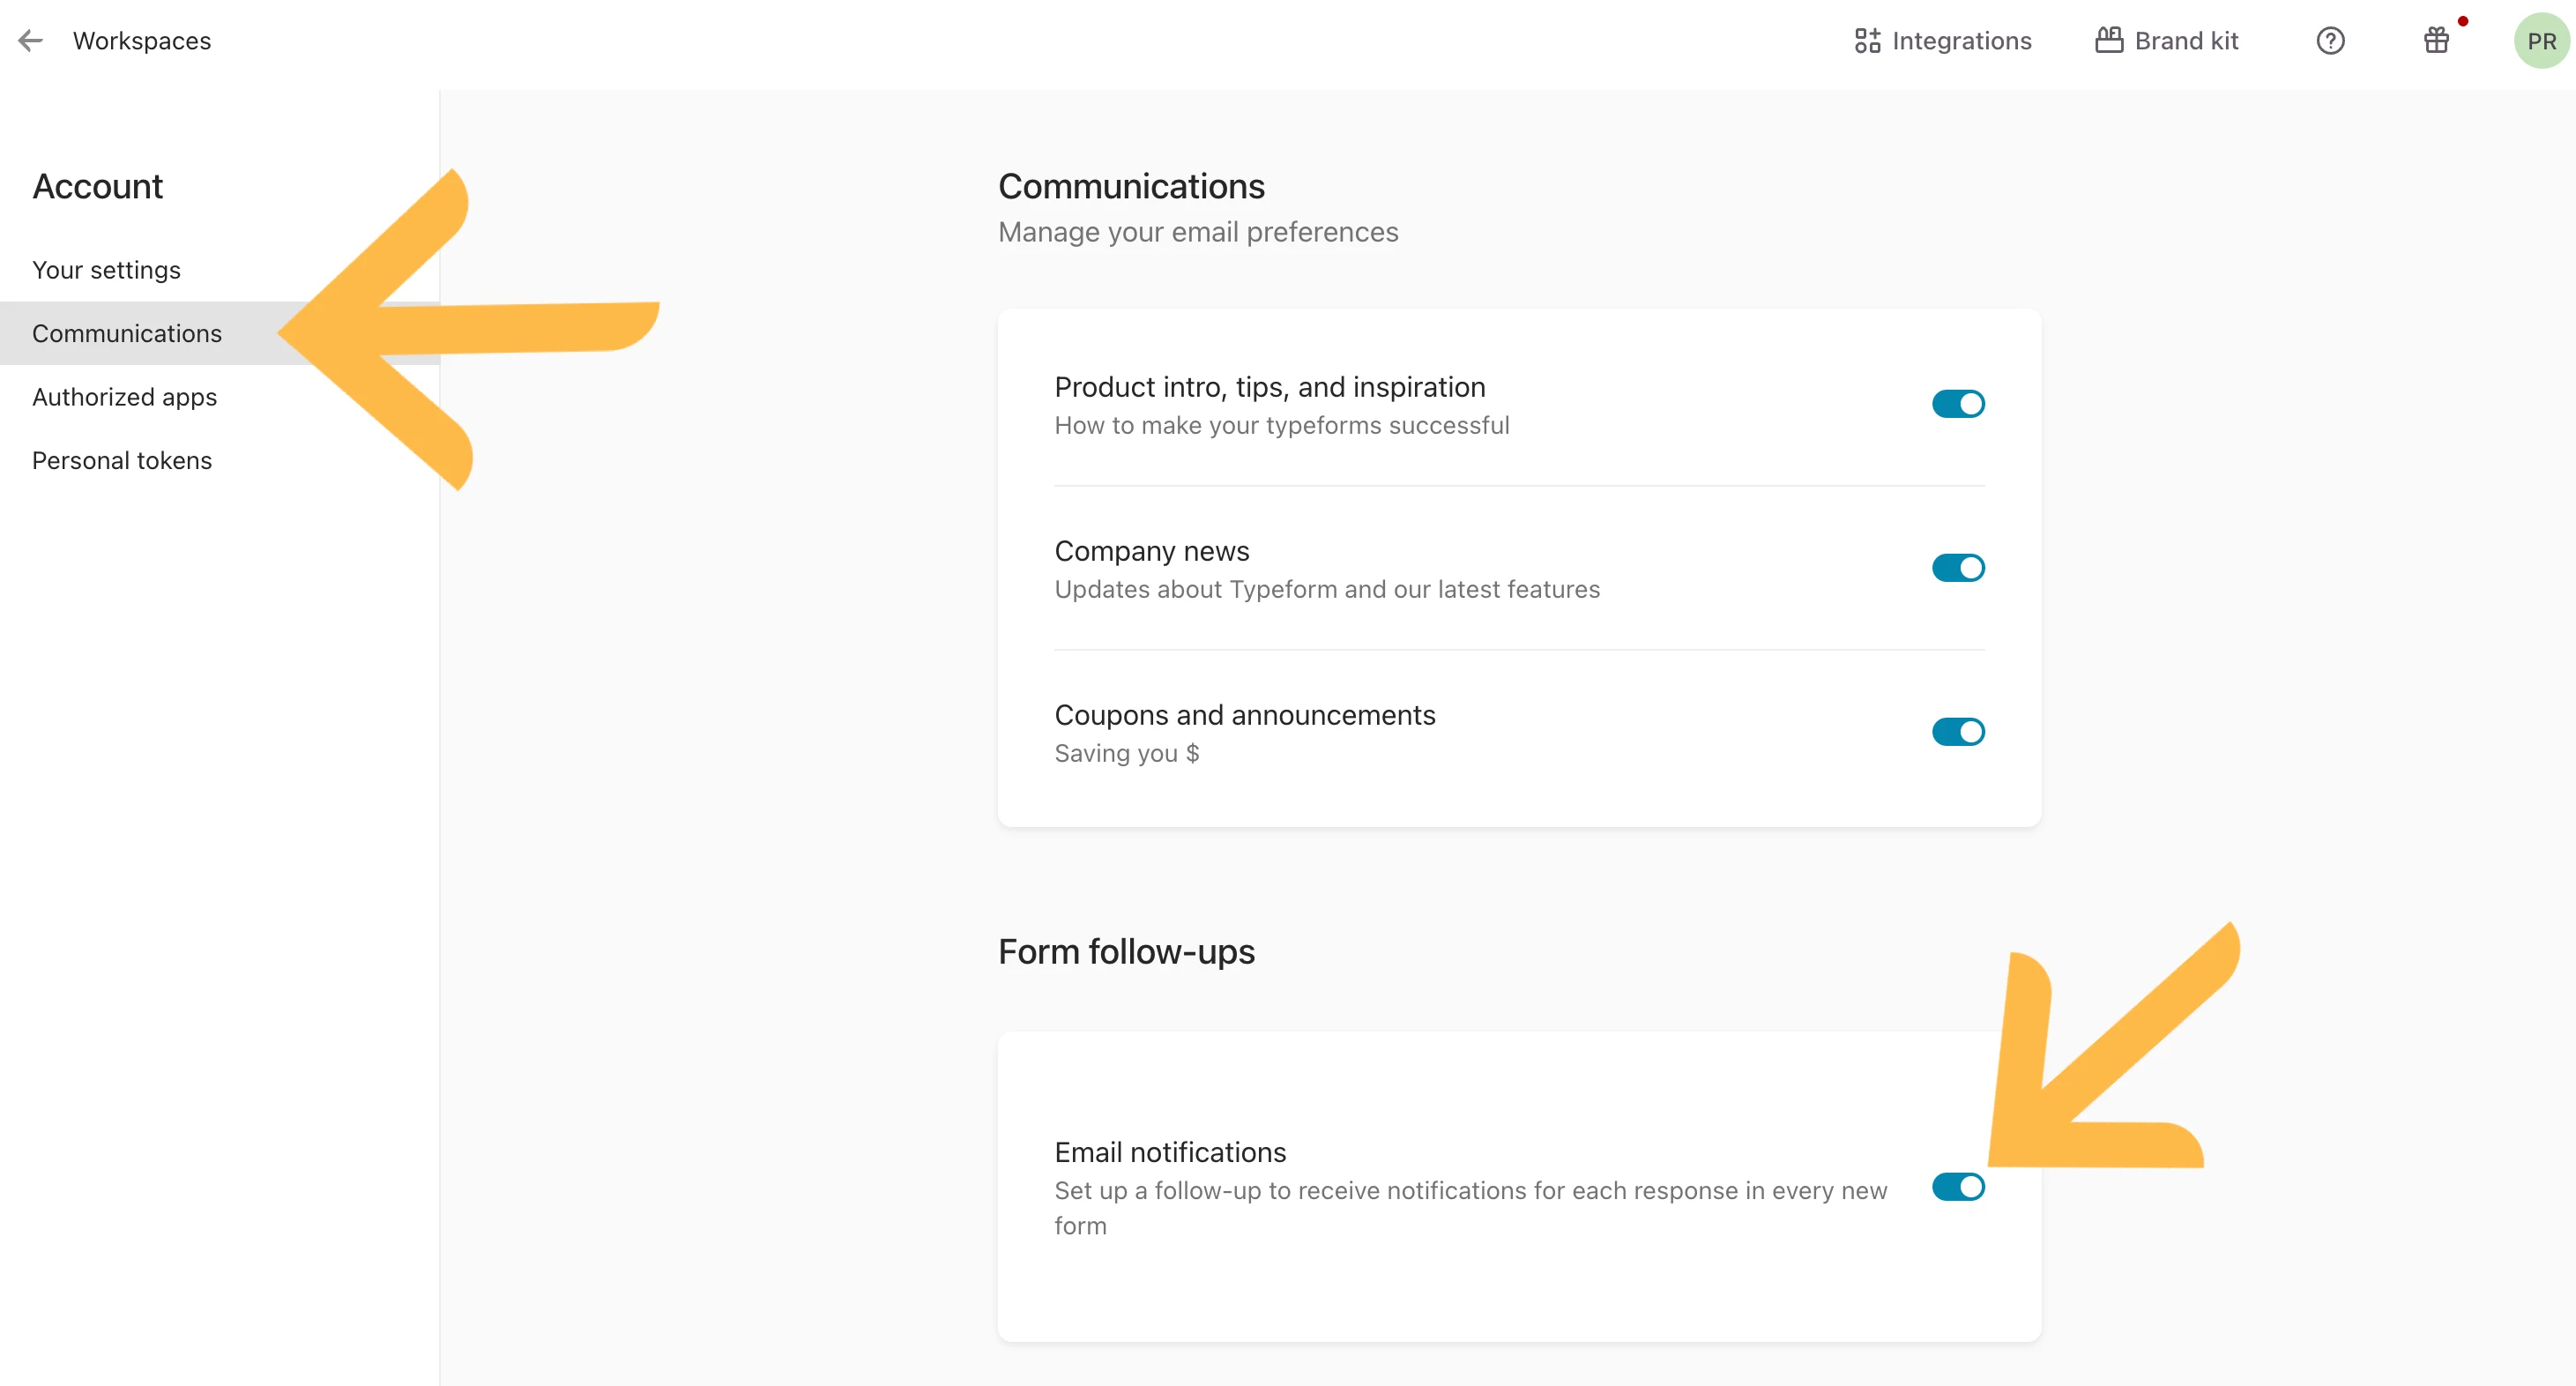Image resolution: width=2576 pixels, height=1386 pixels.
Task: Open the PR profile avatar
Action: pos(2540,41)
